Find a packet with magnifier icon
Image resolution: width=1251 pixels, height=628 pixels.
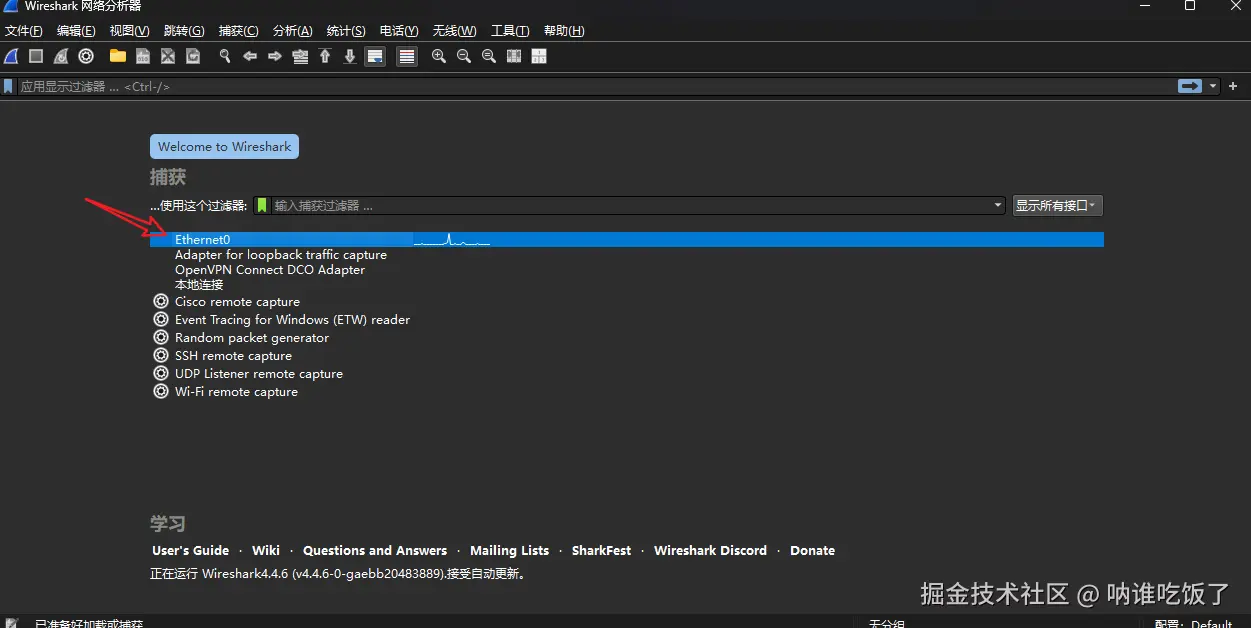point(225,56)
